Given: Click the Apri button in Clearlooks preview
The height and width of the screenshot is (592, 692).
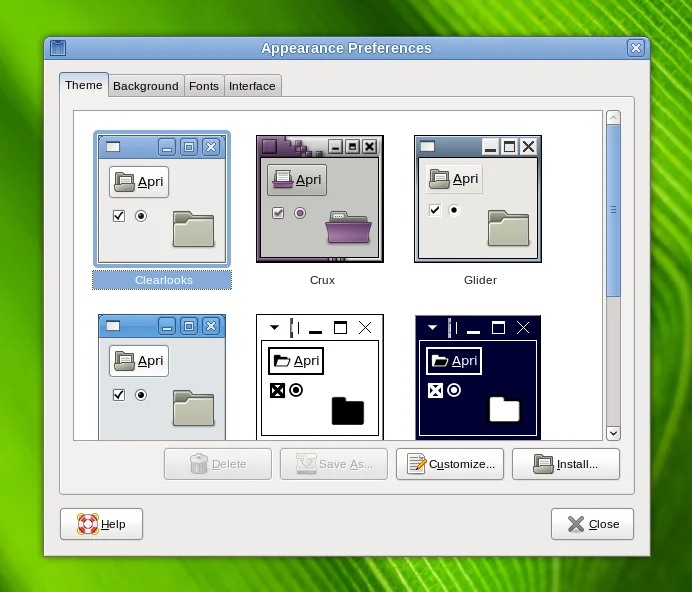Looking at the screenshot, I should (139, 181).
